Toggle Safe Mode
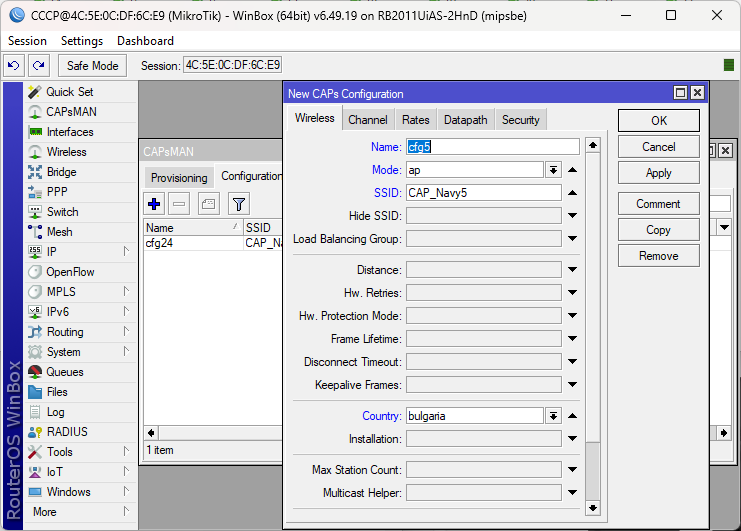This screenshot has height=531, width=741. tap(93, 66)
